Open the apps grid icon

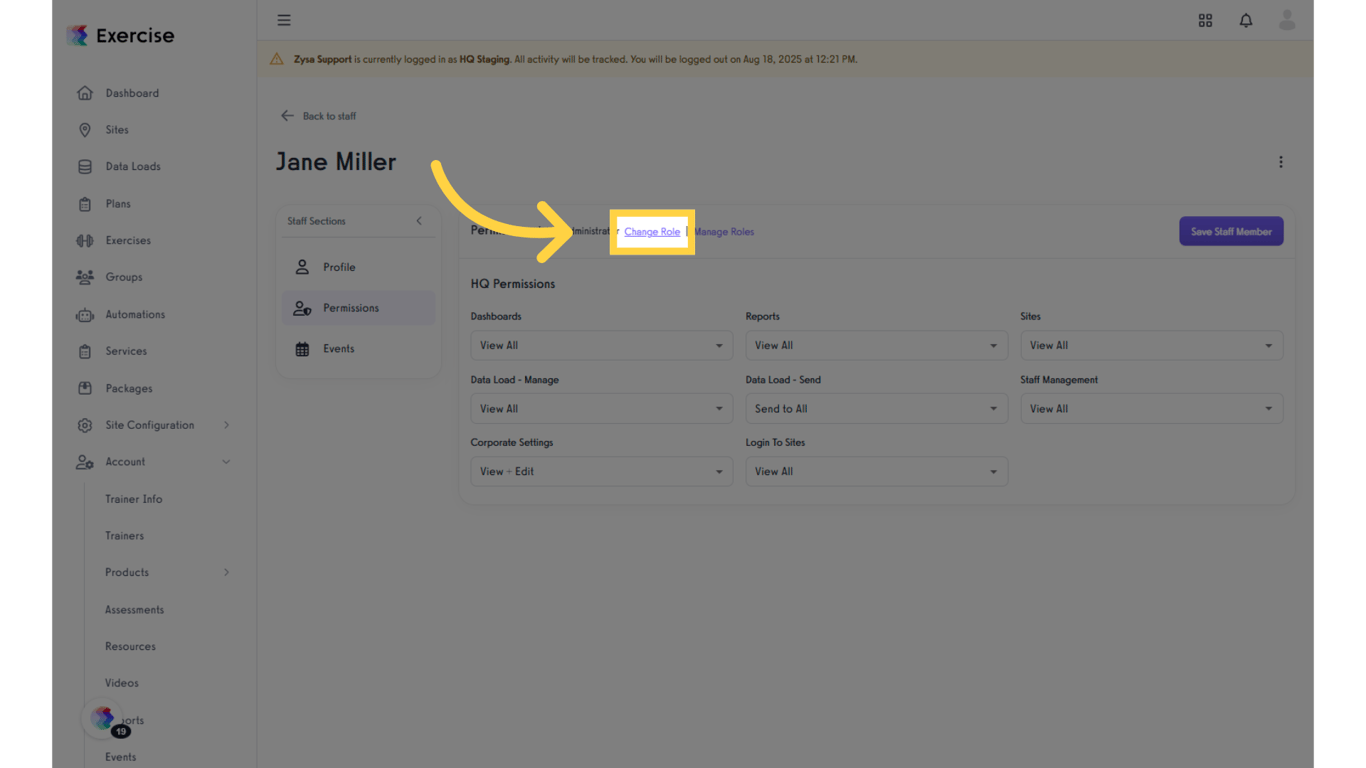coord(1205,20)
